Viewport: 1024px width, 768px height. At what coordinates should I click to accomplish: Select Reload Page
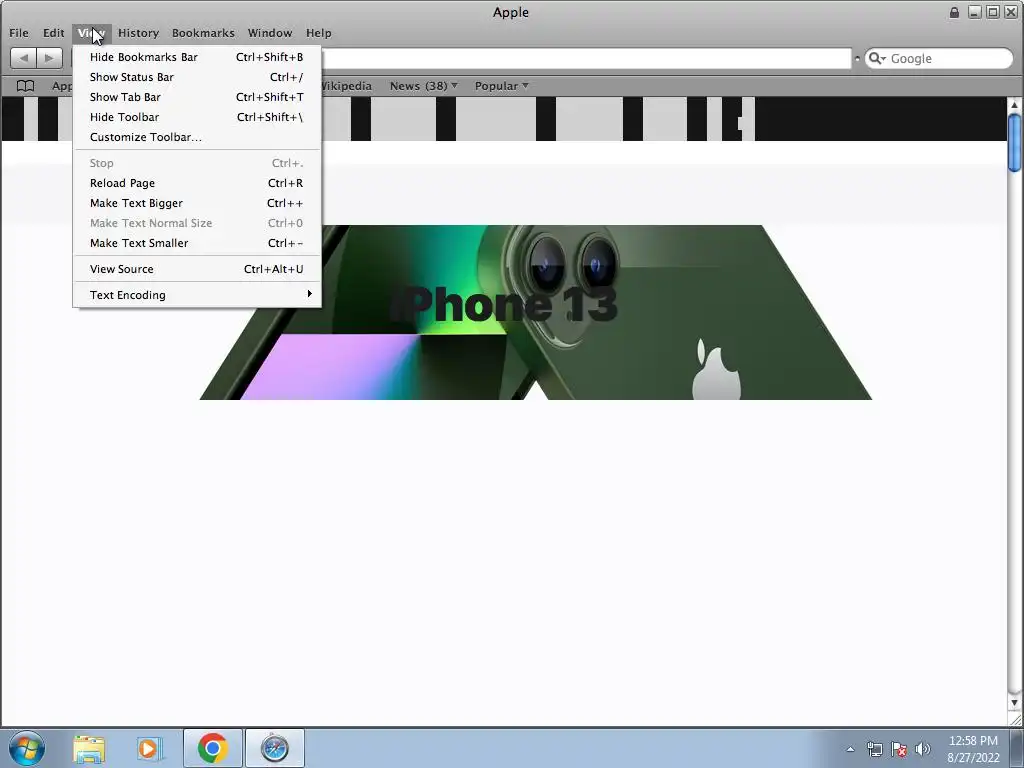pyautogui.click(x=197, y=184)
